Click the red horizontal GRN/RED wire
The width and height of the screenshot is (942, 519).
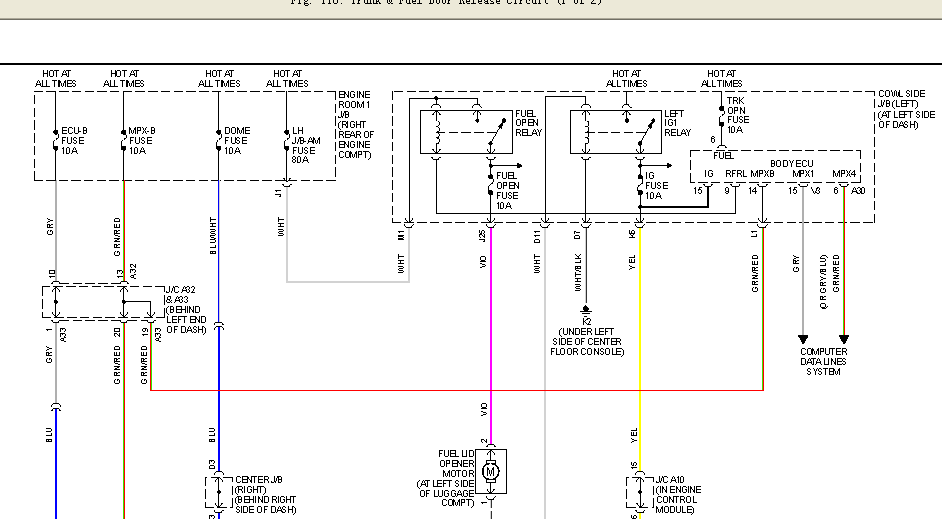[x=457, y=390]
